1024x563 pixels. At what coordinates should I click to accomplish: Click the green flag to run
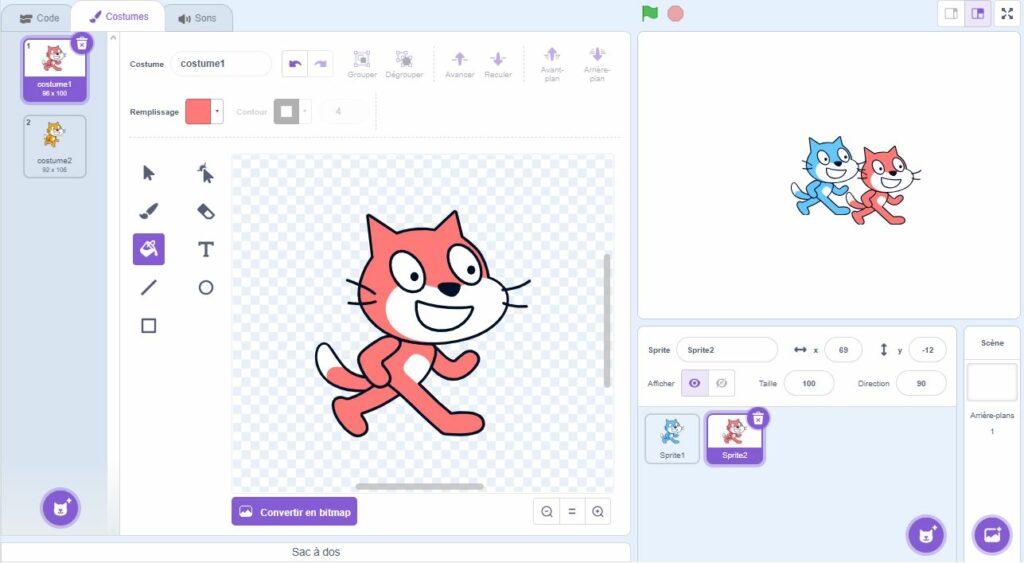[650, 14]
